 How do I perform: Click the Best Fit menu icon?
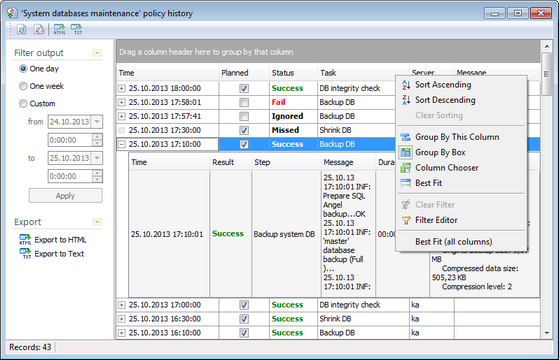pyautogui.click(x=406, y=183)
